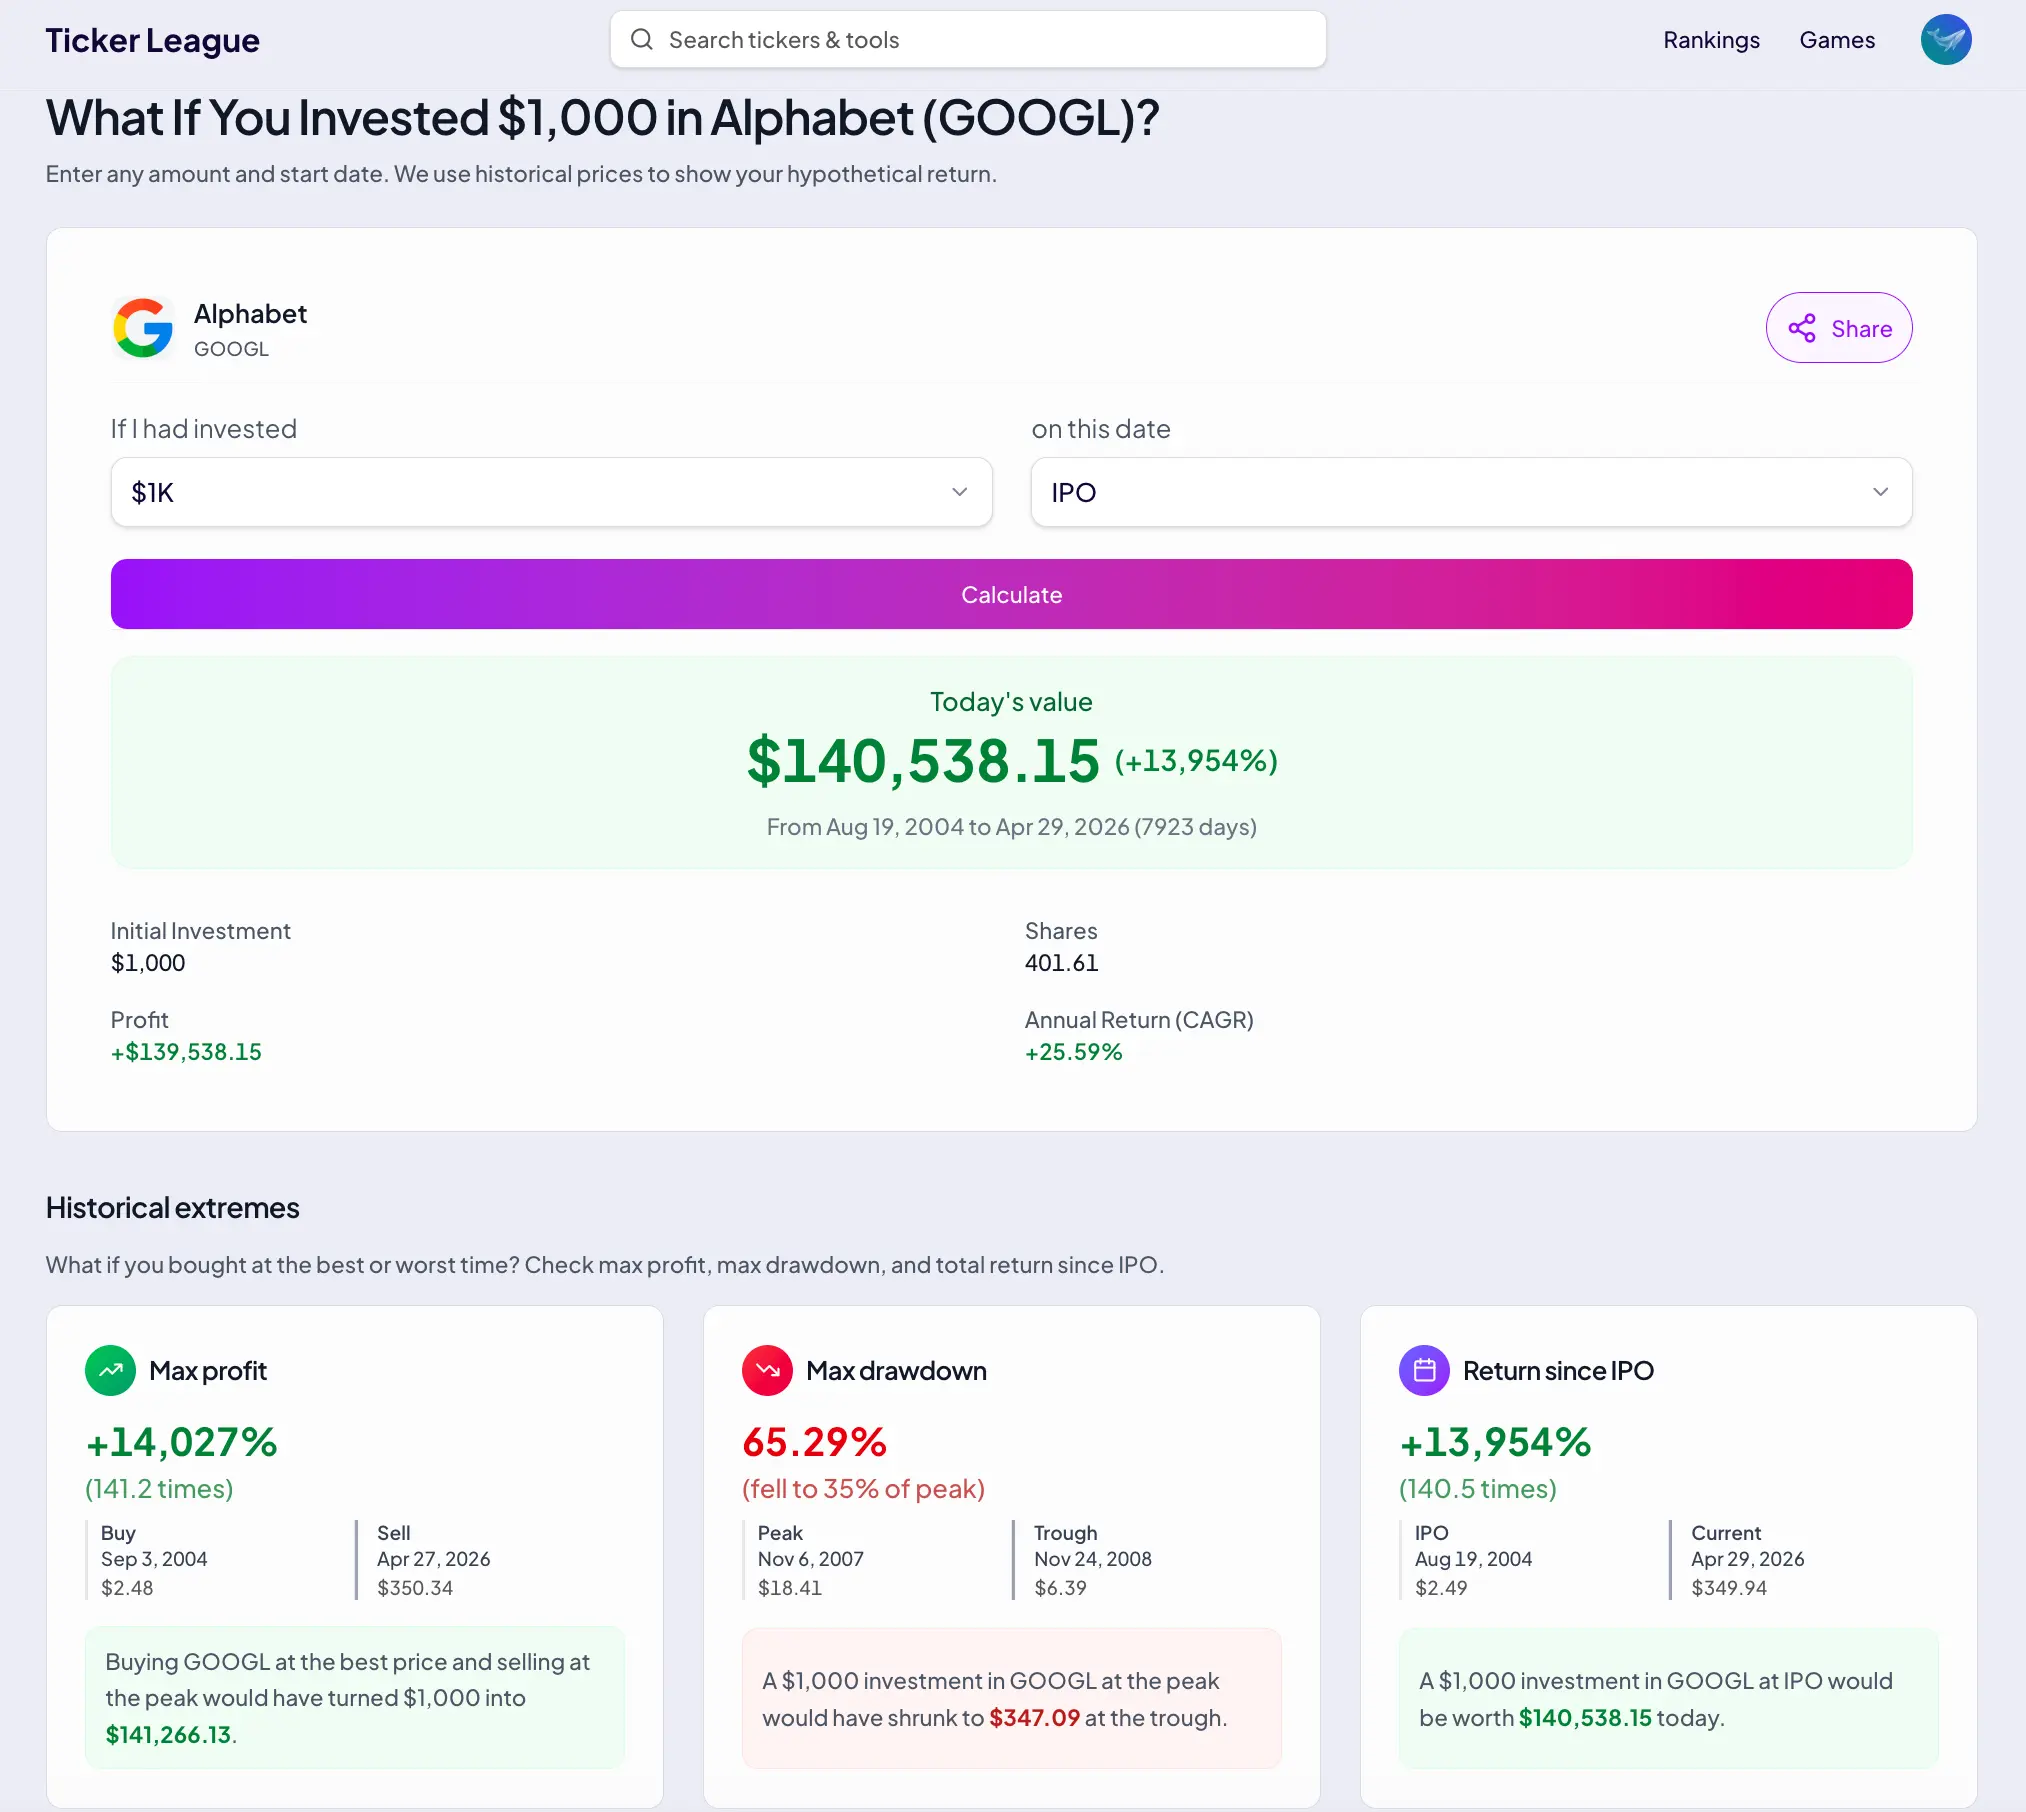This screenshot has width=2026, height=1812.
Task: Click the IPO price $2.49
Action: click(x=1441, y=1588)
